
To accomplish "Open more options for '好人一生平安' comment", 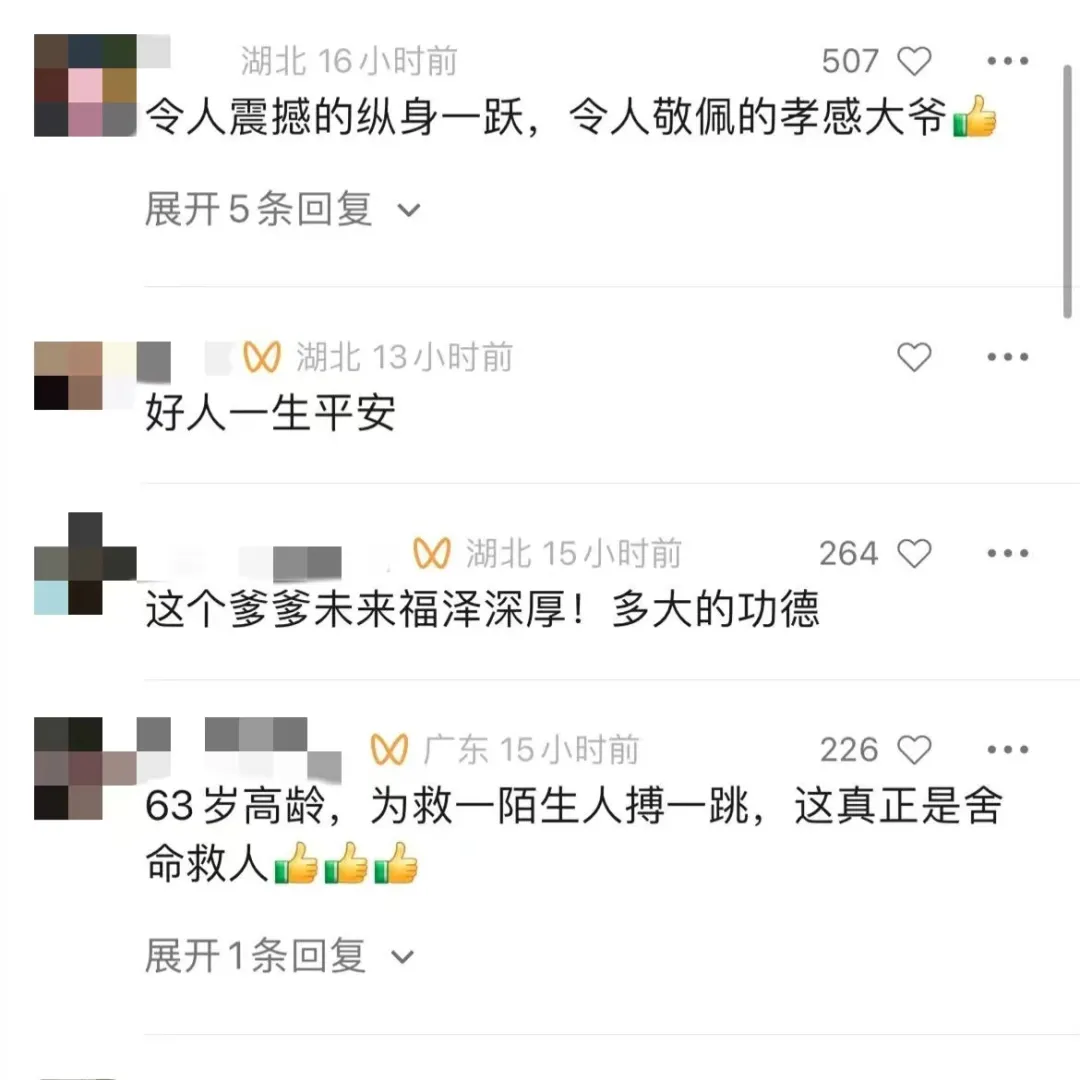I will coord(1008,357).
